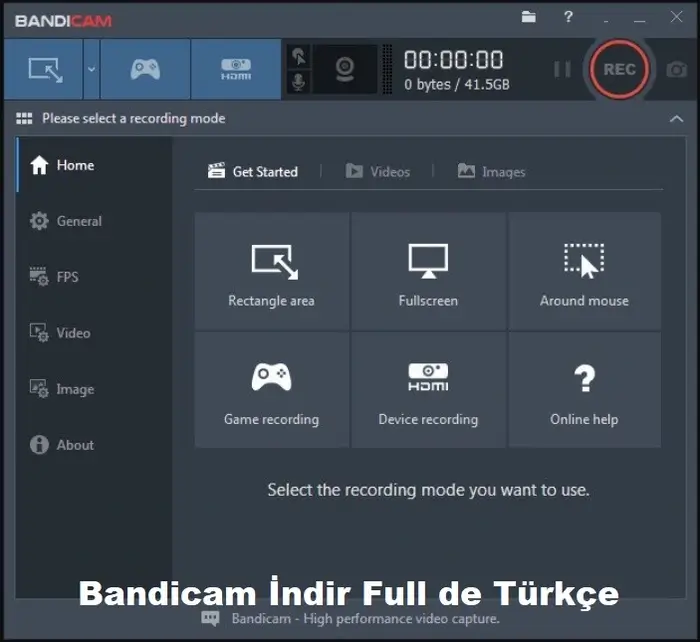Click the audio volume level meter

[388, 69]
